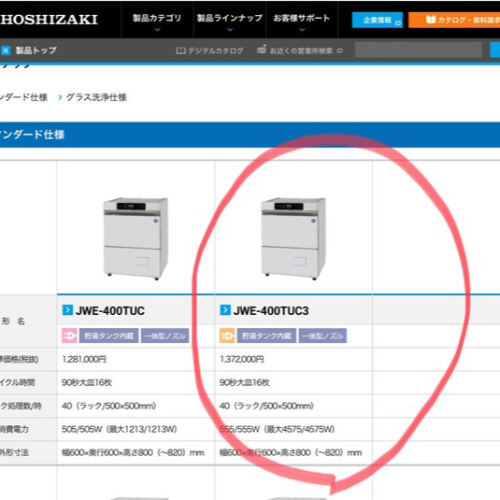This screenshot has height=500, width=500.
Task: Select 555/555W power consumption value
Action: point(277,429)
